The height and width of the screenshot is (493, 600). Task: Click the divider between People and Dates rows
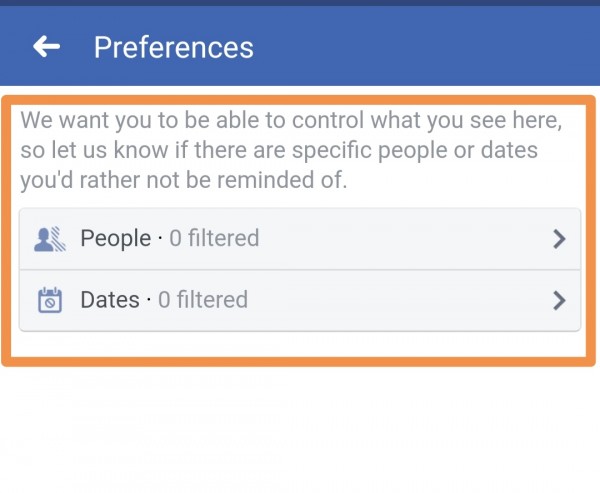point(300,270)
